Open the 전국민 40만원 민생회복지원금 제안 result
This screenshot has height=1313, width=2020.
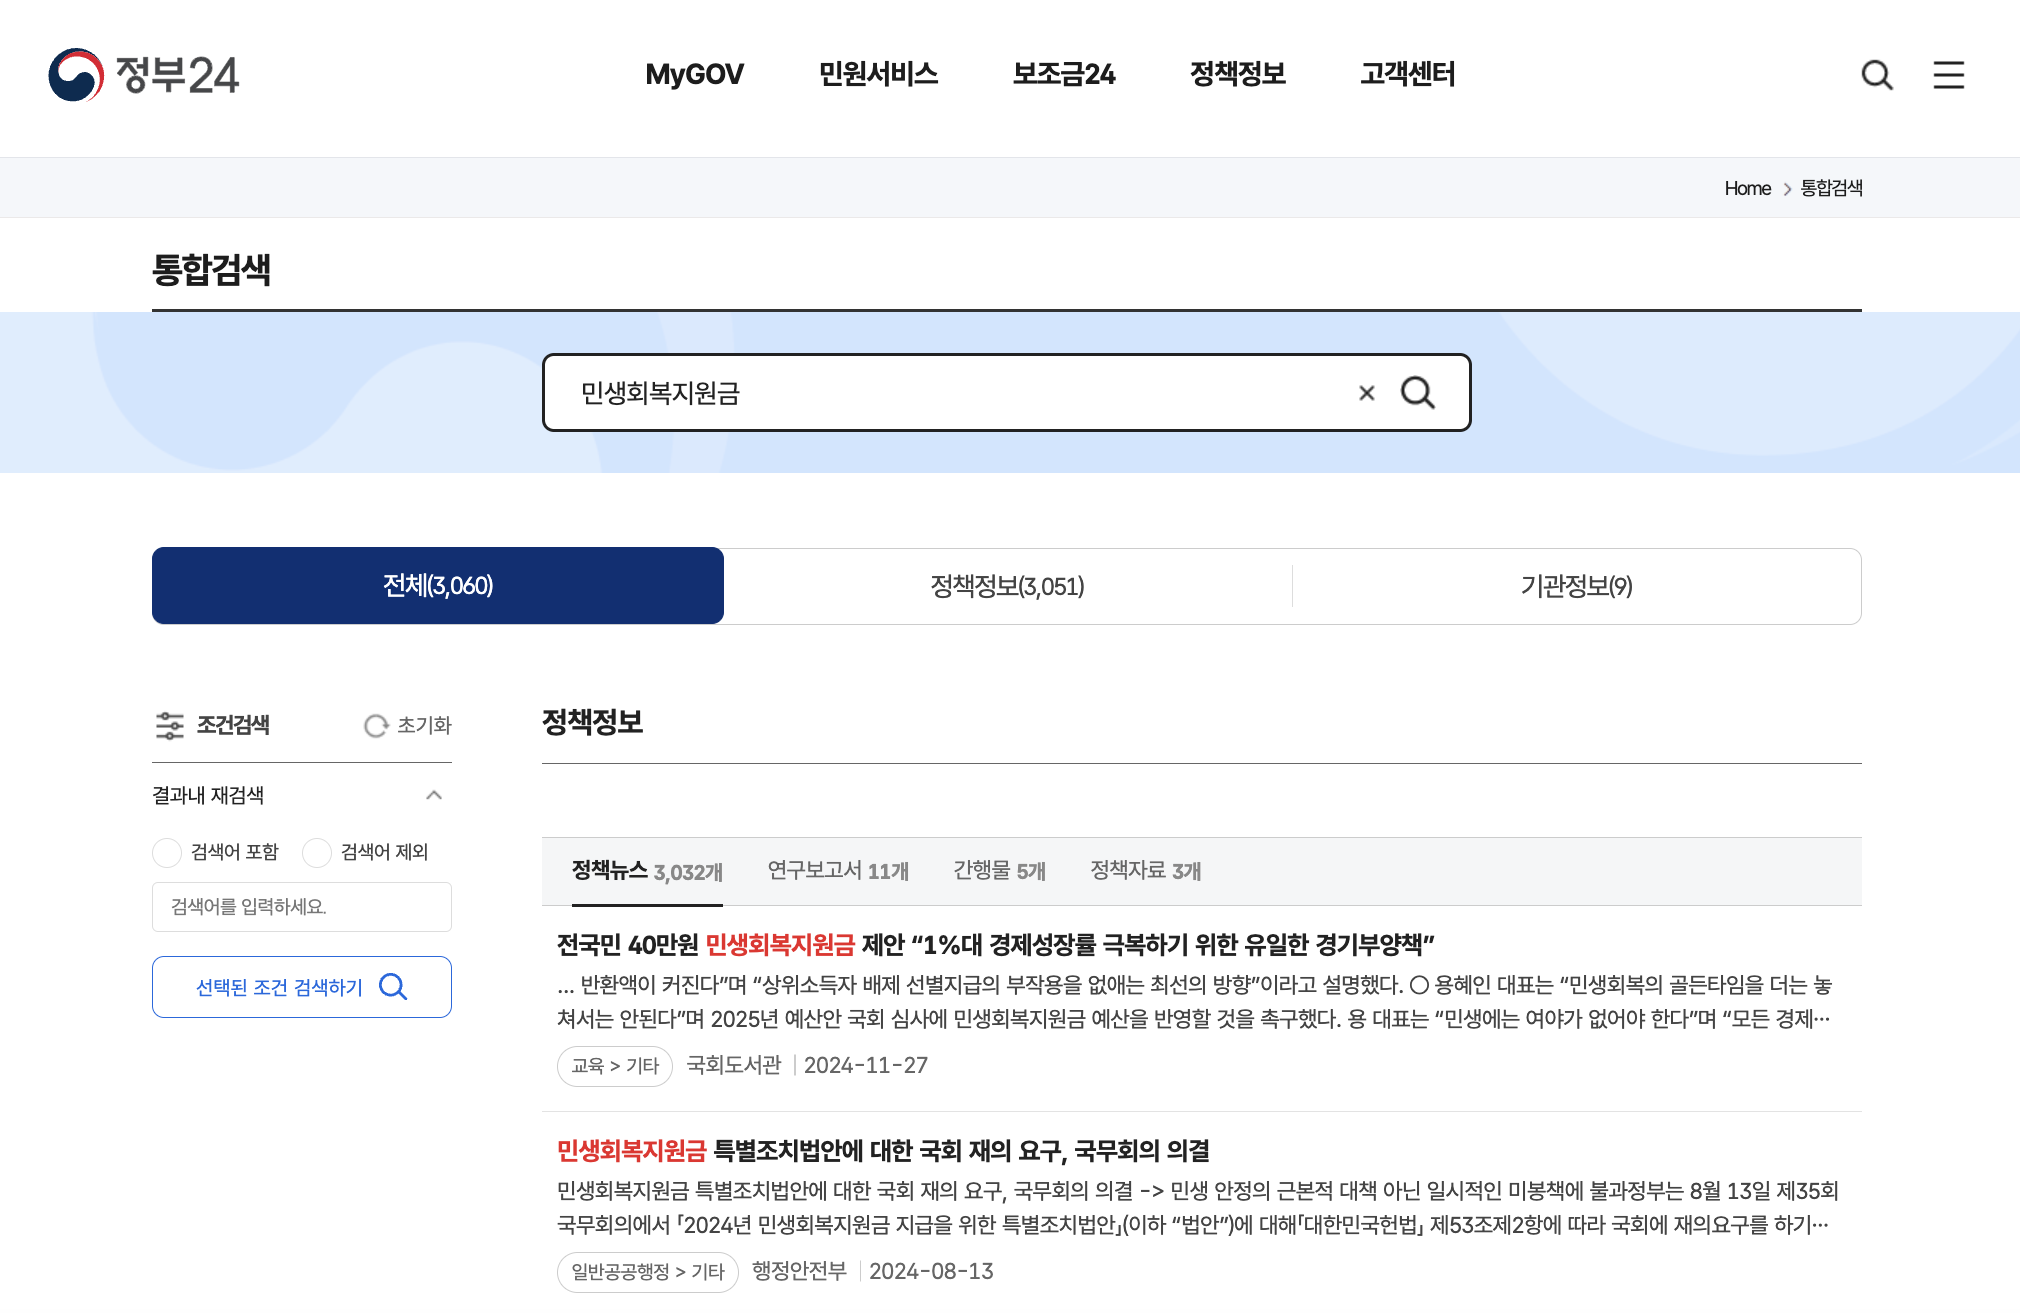996,945
